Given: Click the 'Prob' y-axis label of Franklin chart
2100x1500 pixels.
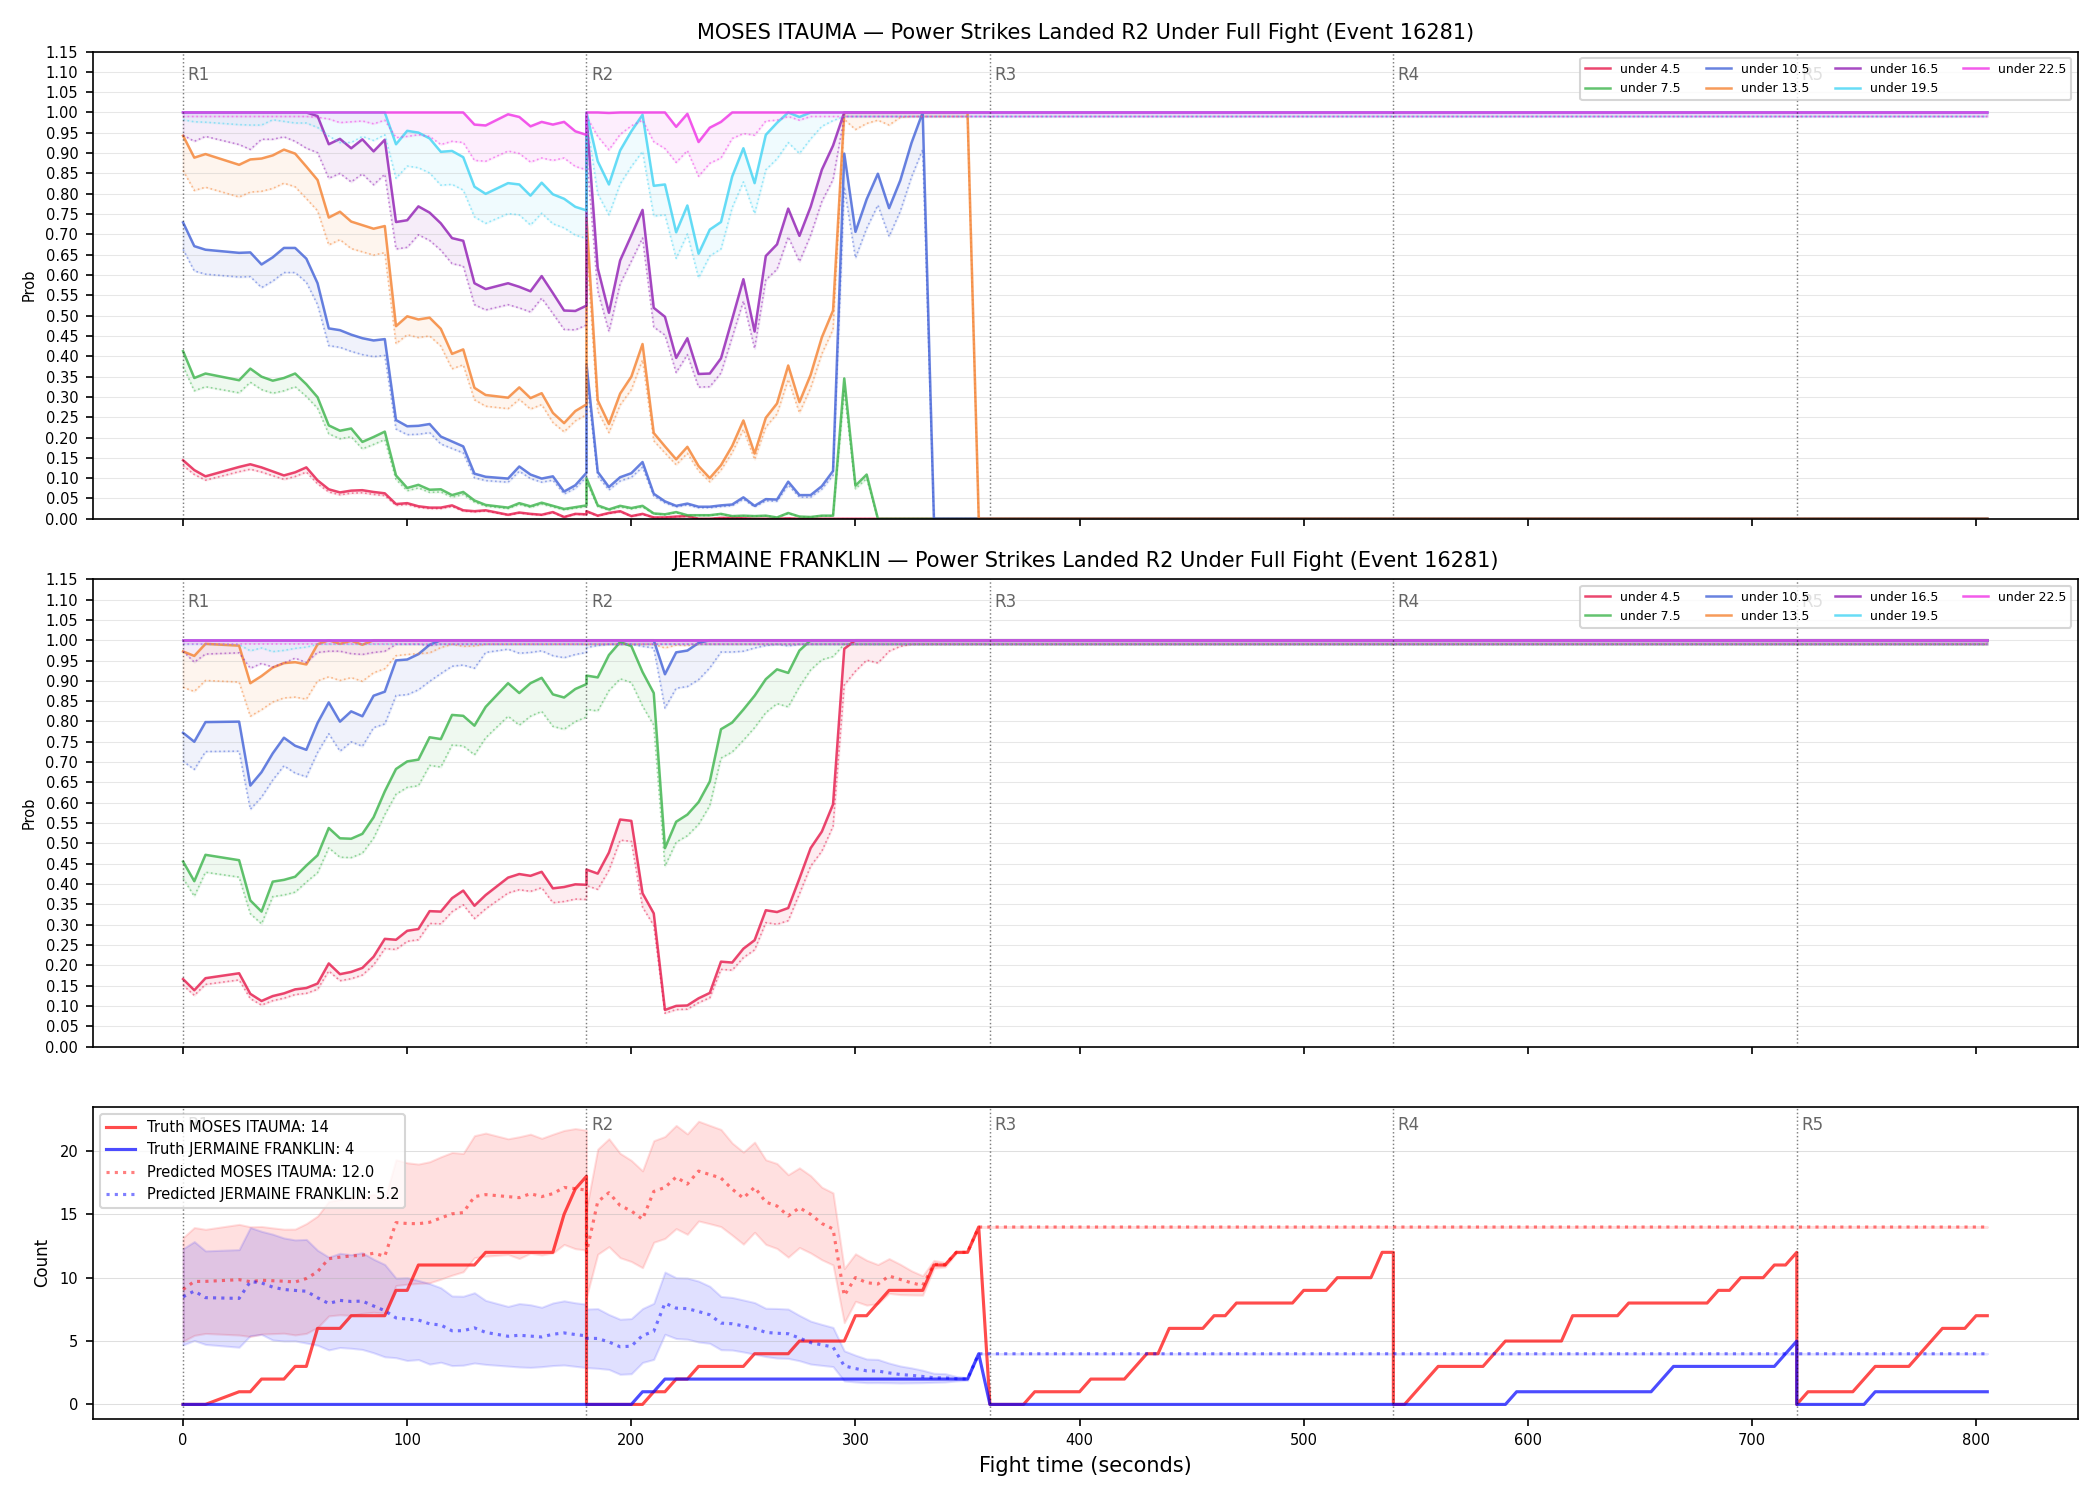Looking at the screenshot, I should point(29,814).
